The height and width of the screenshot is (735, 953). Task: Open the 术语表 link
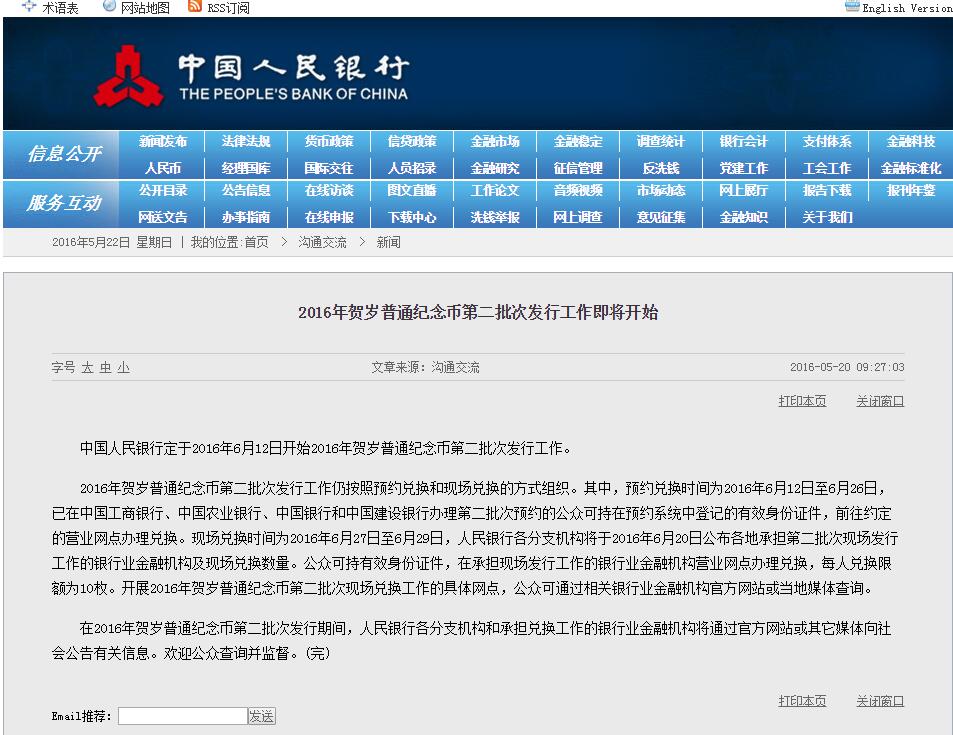point(60,8)
